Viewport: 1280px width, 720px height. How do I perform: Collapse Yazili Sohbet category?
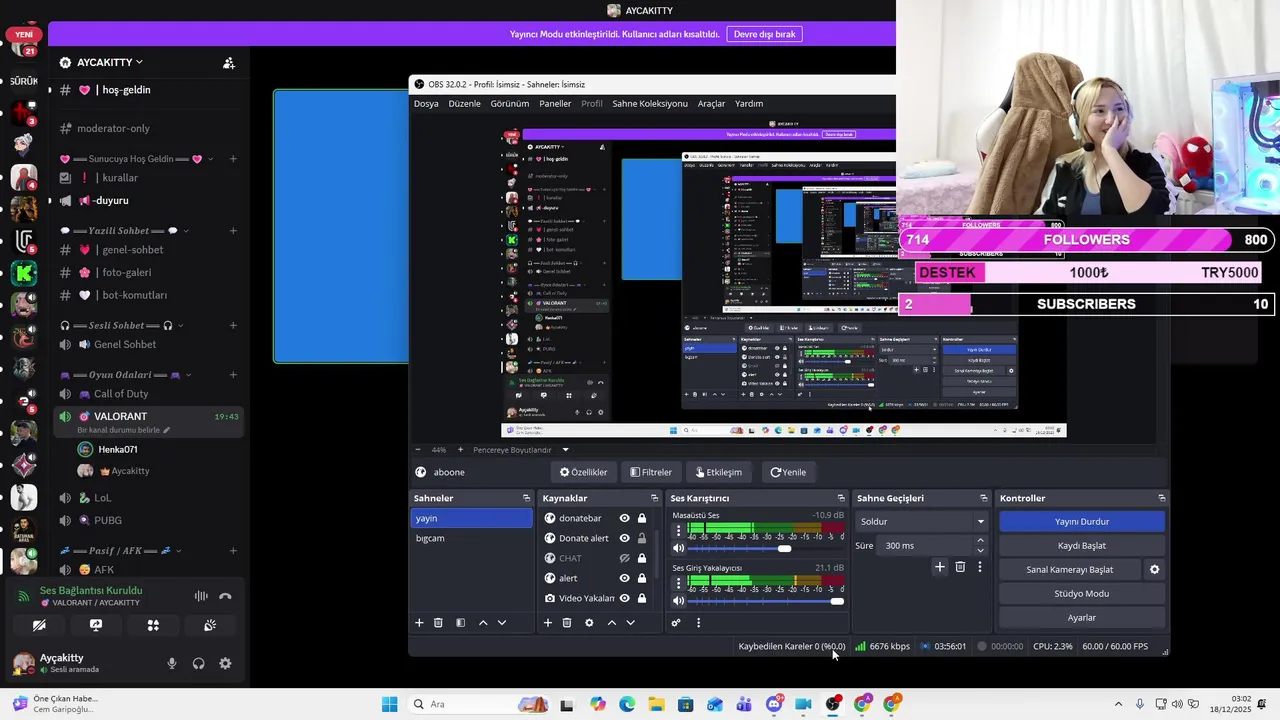[123, 231]
